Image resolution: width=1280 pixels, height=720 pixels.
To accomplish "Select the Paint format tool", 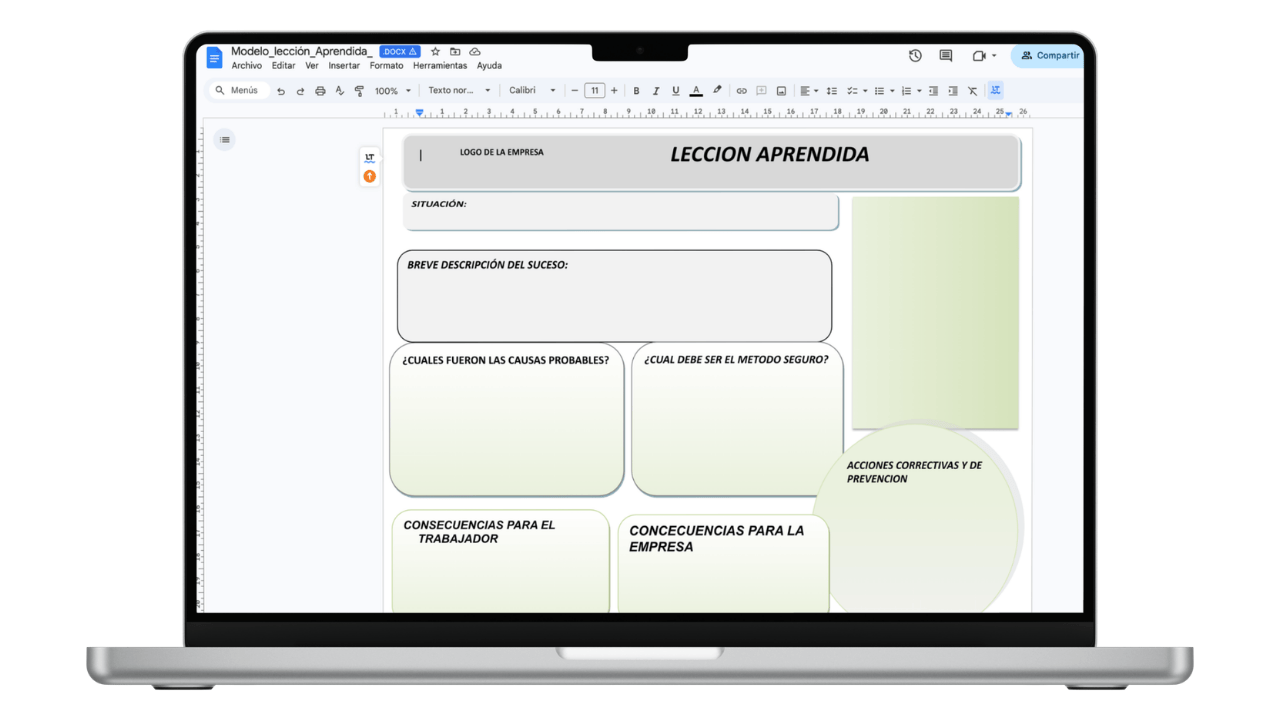I will 359,90.
